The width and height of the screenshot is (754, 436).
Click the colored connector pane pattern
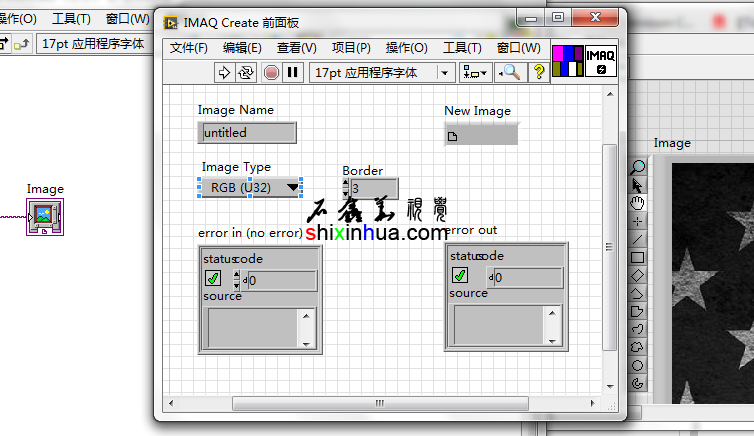[567, 61]
